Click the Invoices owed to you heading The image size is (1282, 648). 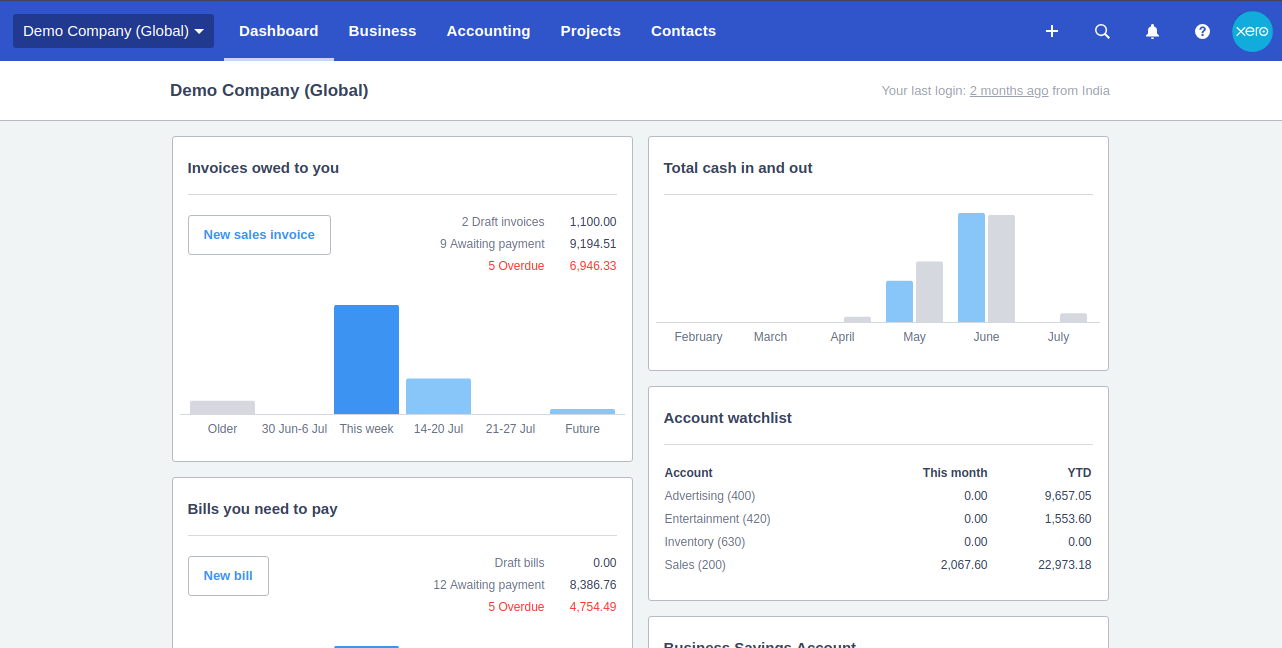tap(263, 168)
